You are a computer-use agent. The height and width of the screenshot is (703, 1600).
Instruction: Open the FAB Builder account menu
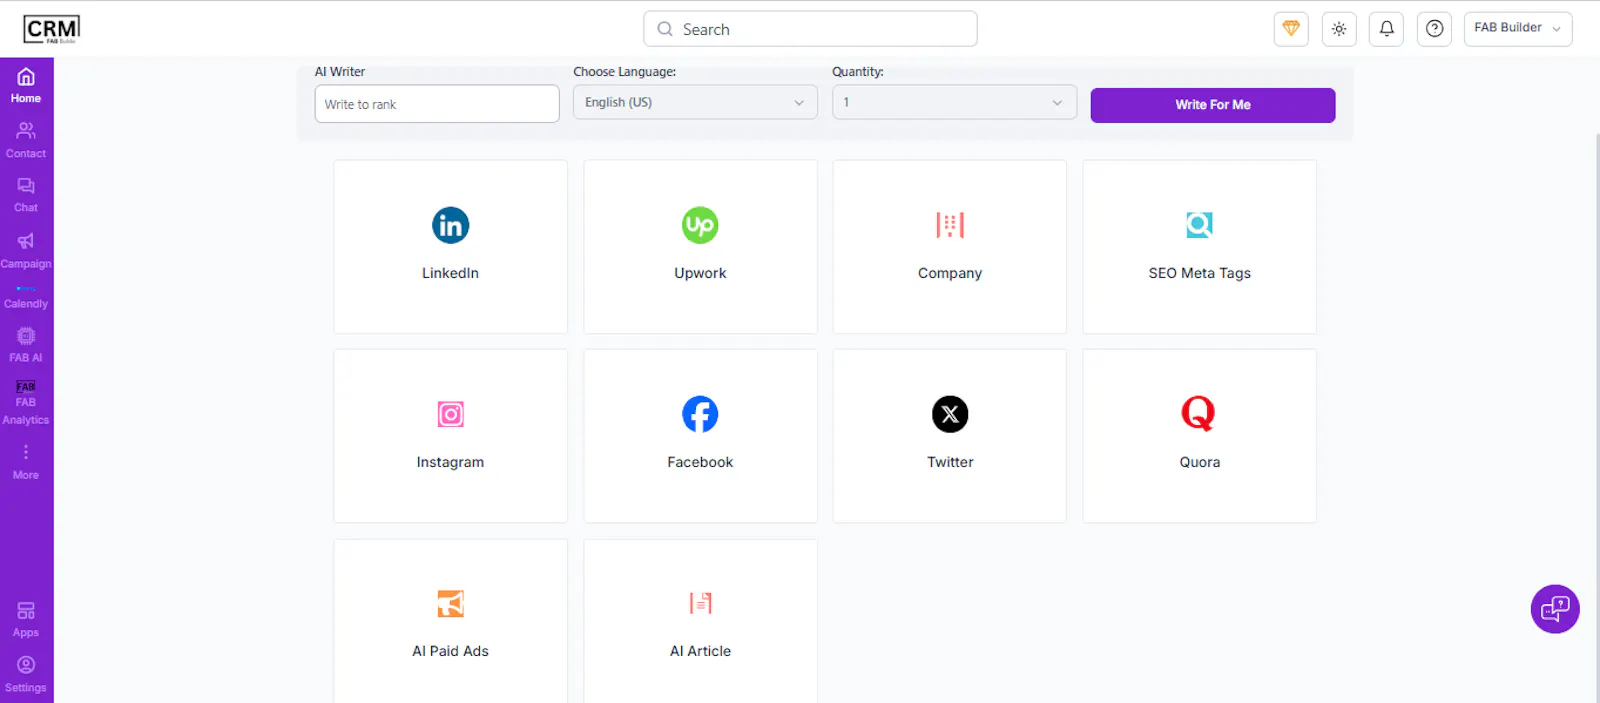[1518, 29]
